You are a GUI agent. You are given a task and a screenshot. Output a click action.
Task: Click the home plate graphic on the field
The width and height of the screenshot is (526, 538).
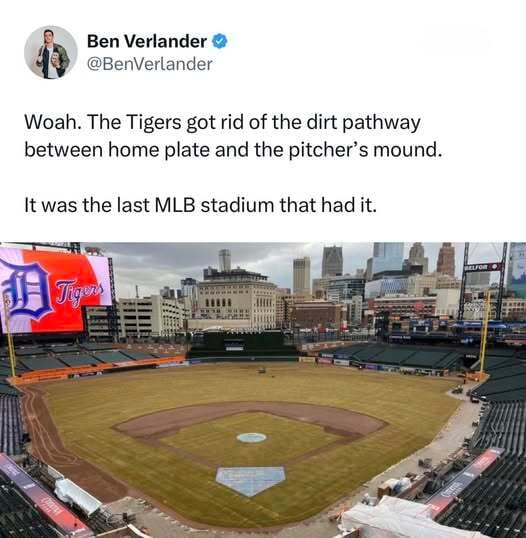pyautogui.click(x=251, y=481)
